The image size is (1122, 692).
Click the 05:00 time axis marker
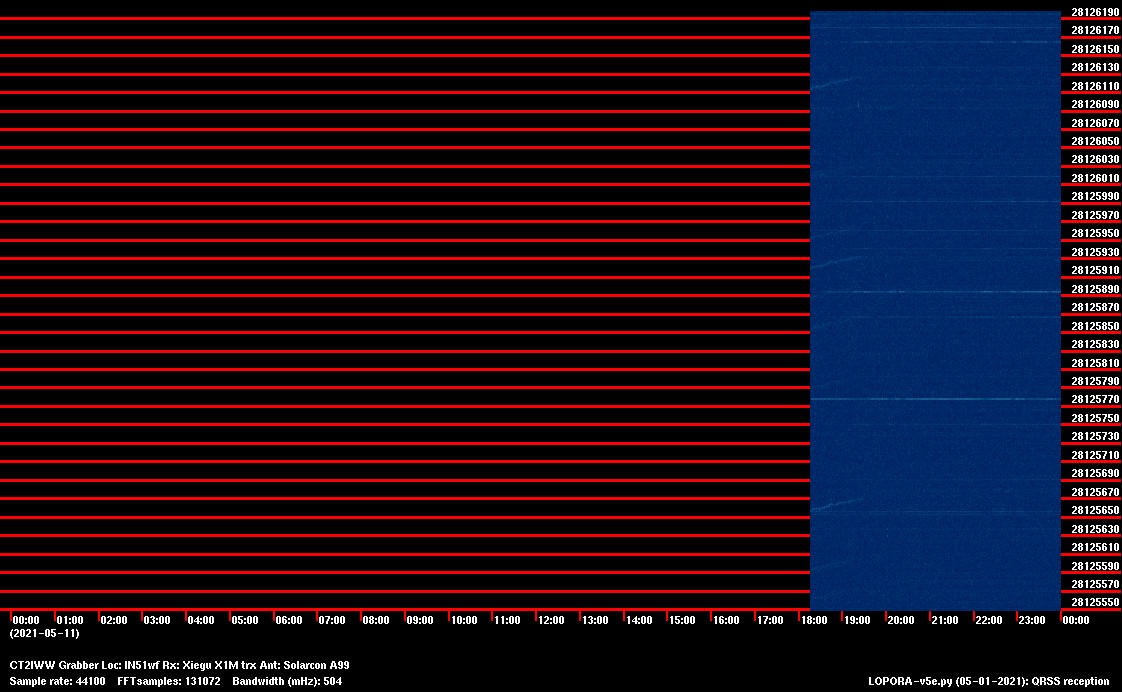click(245, 620)
